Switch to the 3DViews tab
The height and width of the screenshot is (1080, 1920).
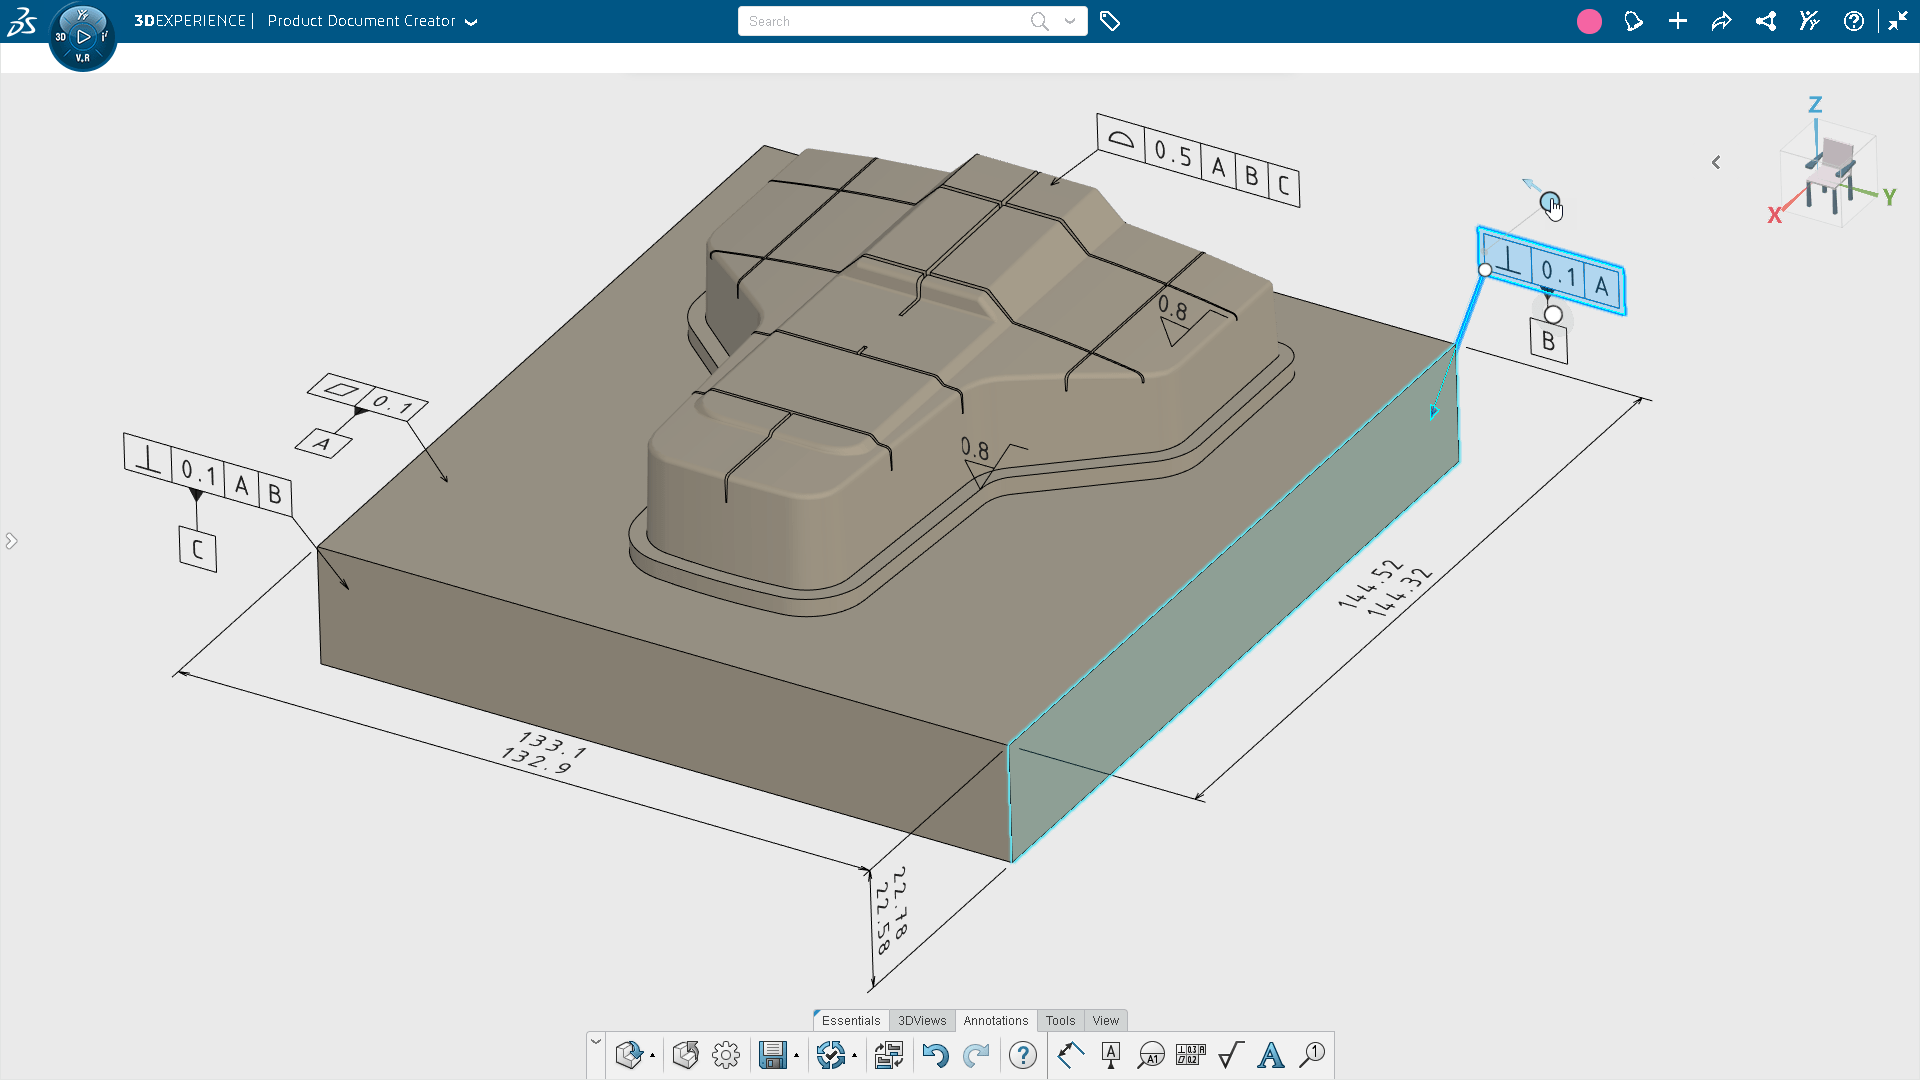(x=922, y=1021)
